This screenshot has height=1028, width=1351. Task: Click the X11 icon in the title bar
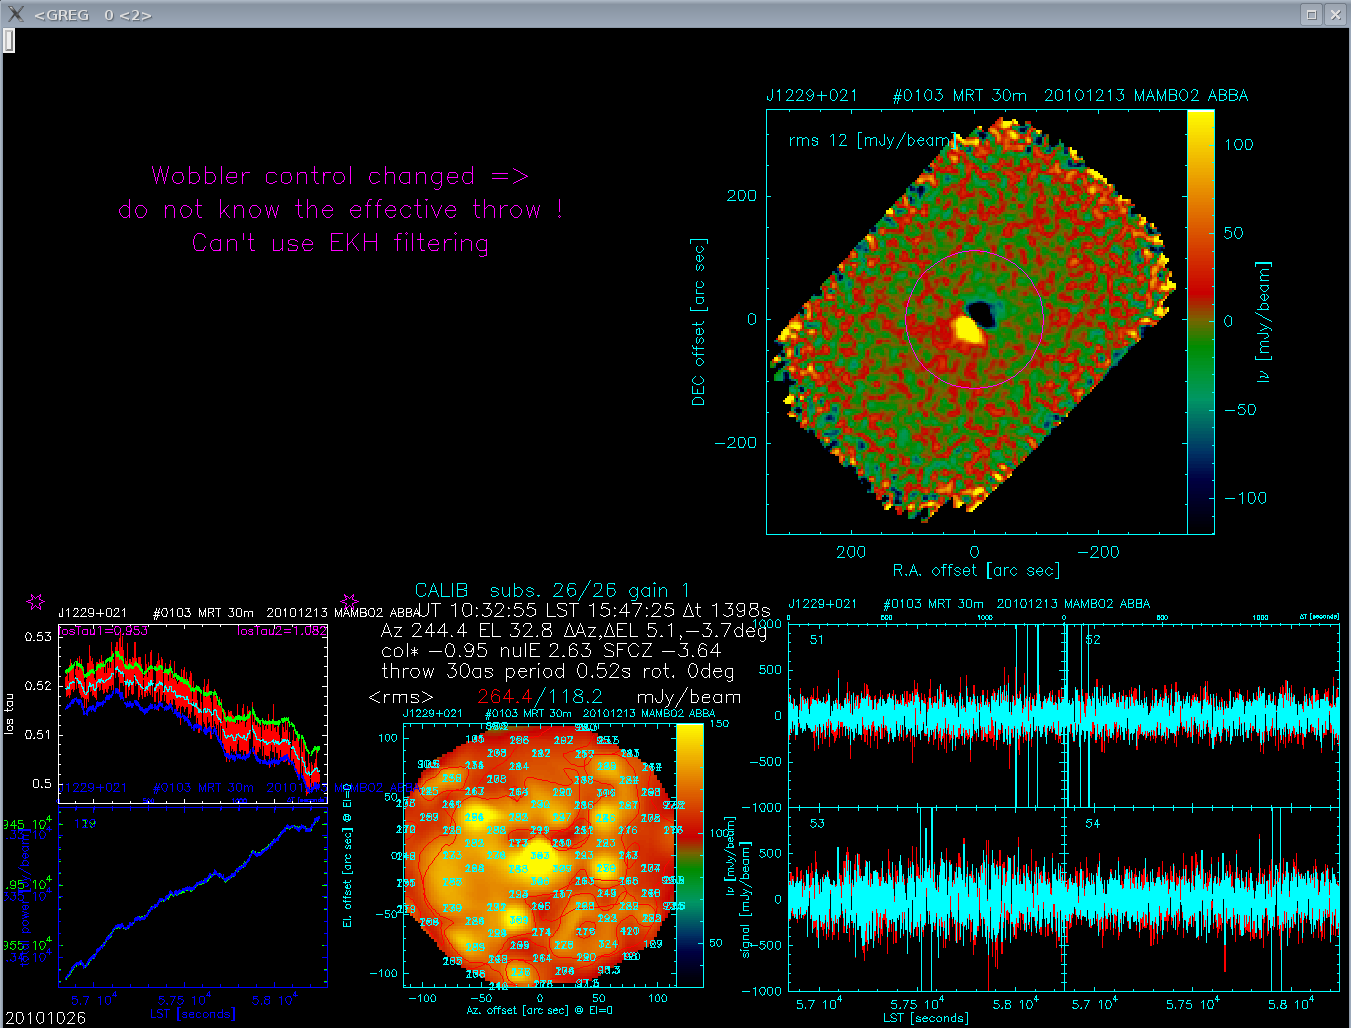(x=15, y=14)
